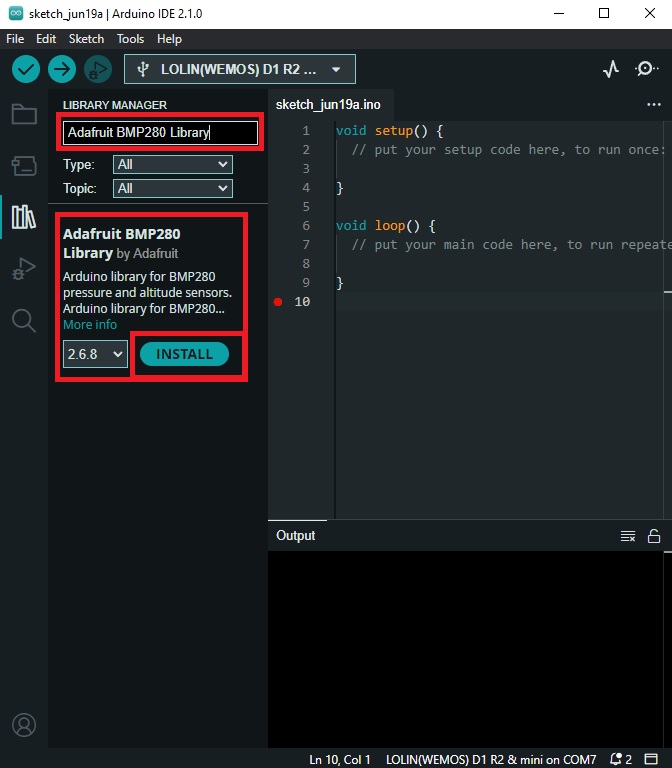This screenshot has width=672, height=768.
Task: Open the Edit menu
Action: (46, 39)
